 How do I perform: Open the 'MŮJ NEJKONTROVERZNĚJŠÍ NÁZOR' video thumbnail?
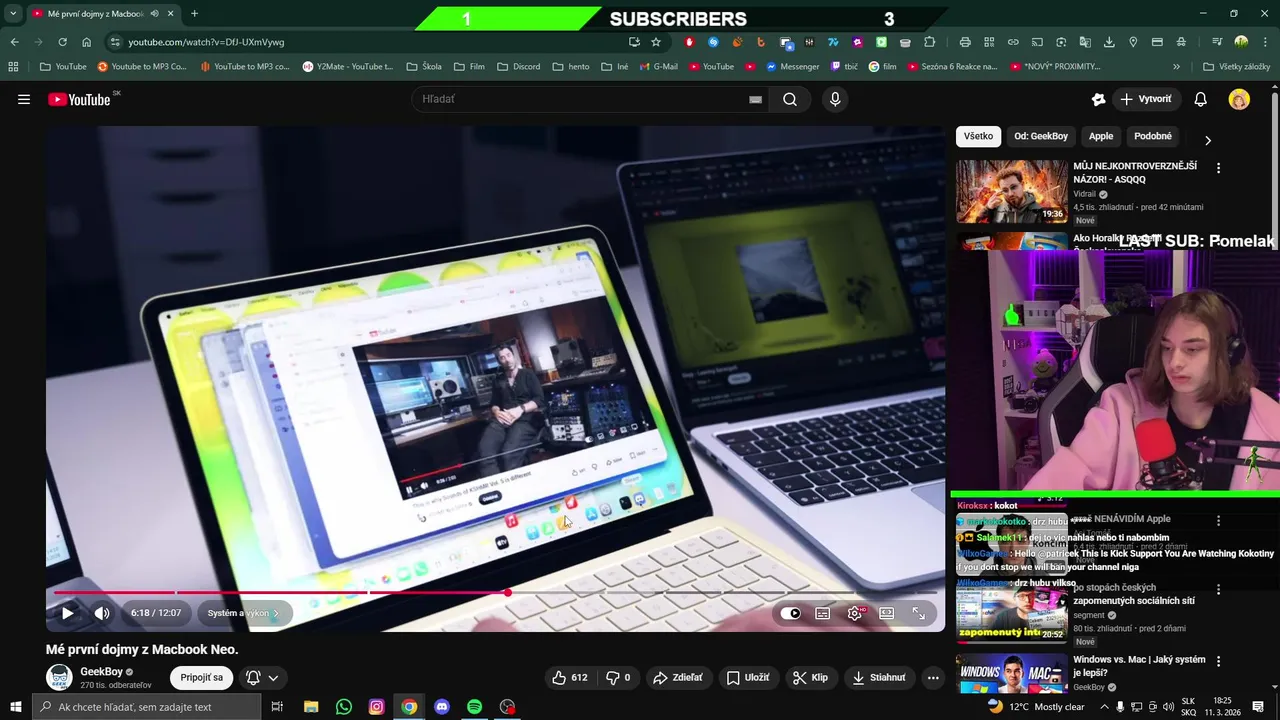pyautogui.click(x=1012, y=191)
